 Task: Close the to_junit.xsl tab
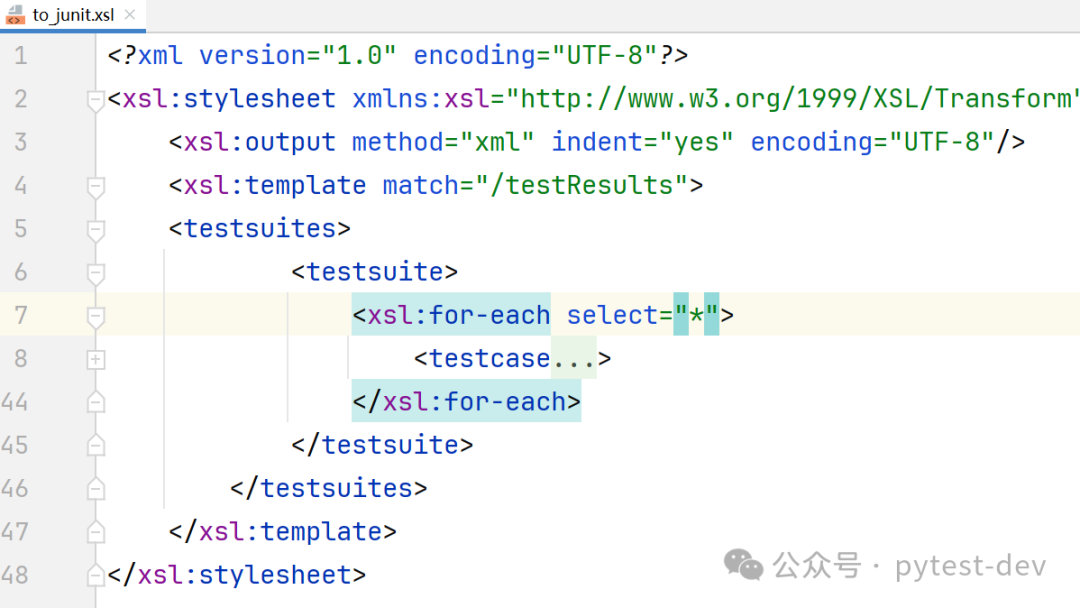click(129, 14)
